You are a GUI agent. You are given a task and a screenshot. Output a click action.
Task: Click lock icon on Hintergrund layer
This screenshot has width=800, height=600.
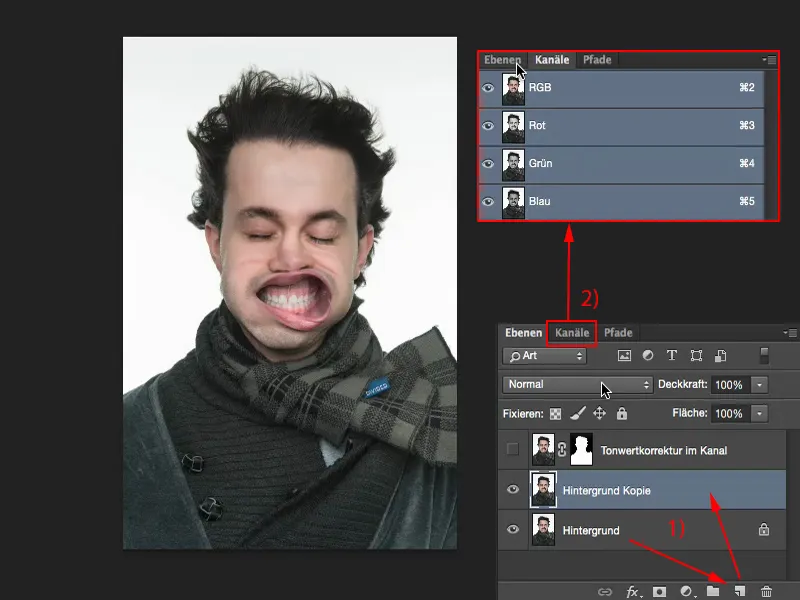764,530
